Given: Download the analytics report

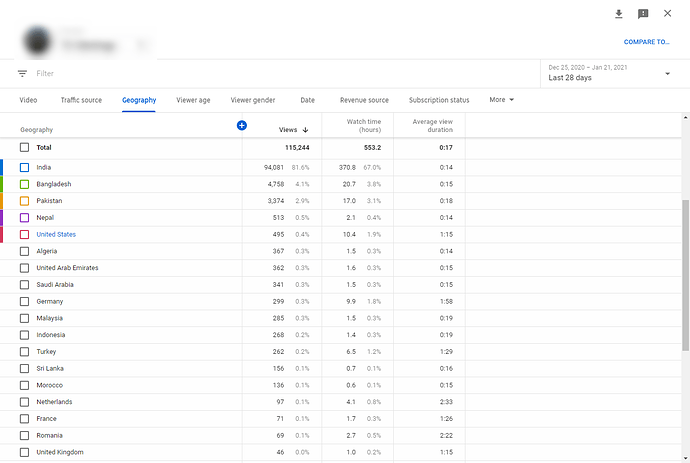Looking at the screenshot, I should tap(618, 14).
